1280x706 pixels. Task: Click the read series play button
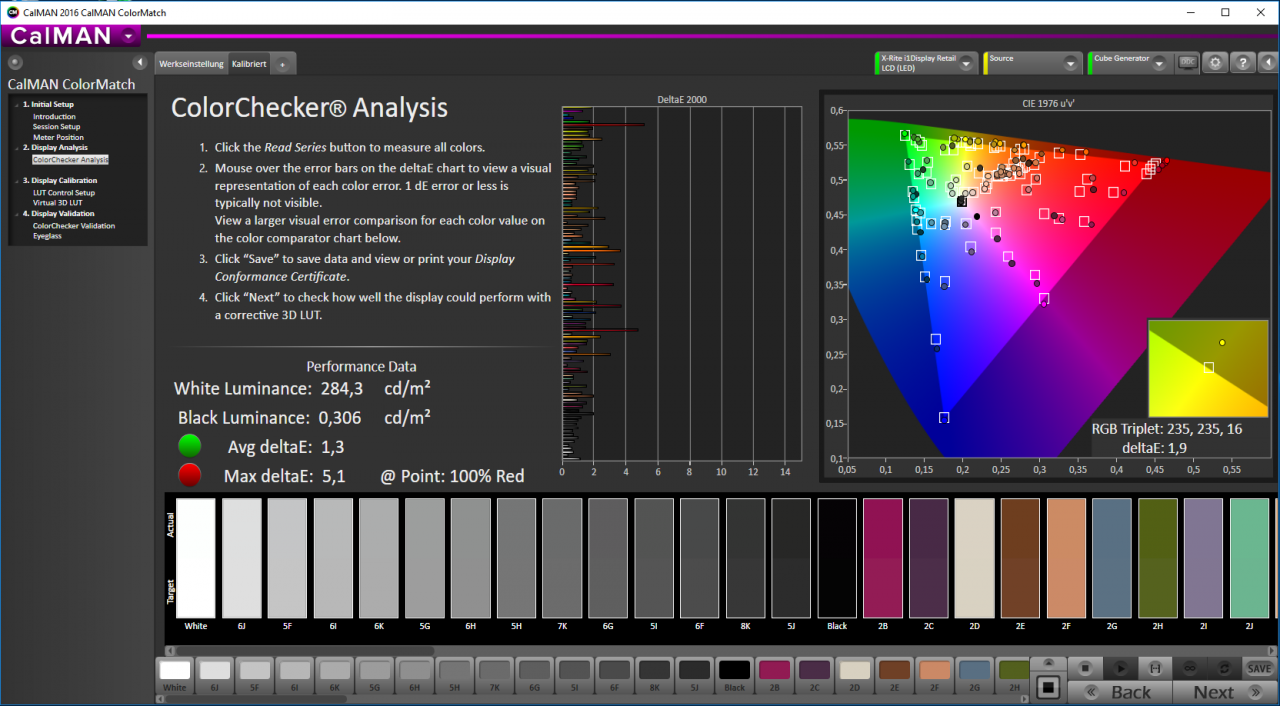tap(1120, 668)
